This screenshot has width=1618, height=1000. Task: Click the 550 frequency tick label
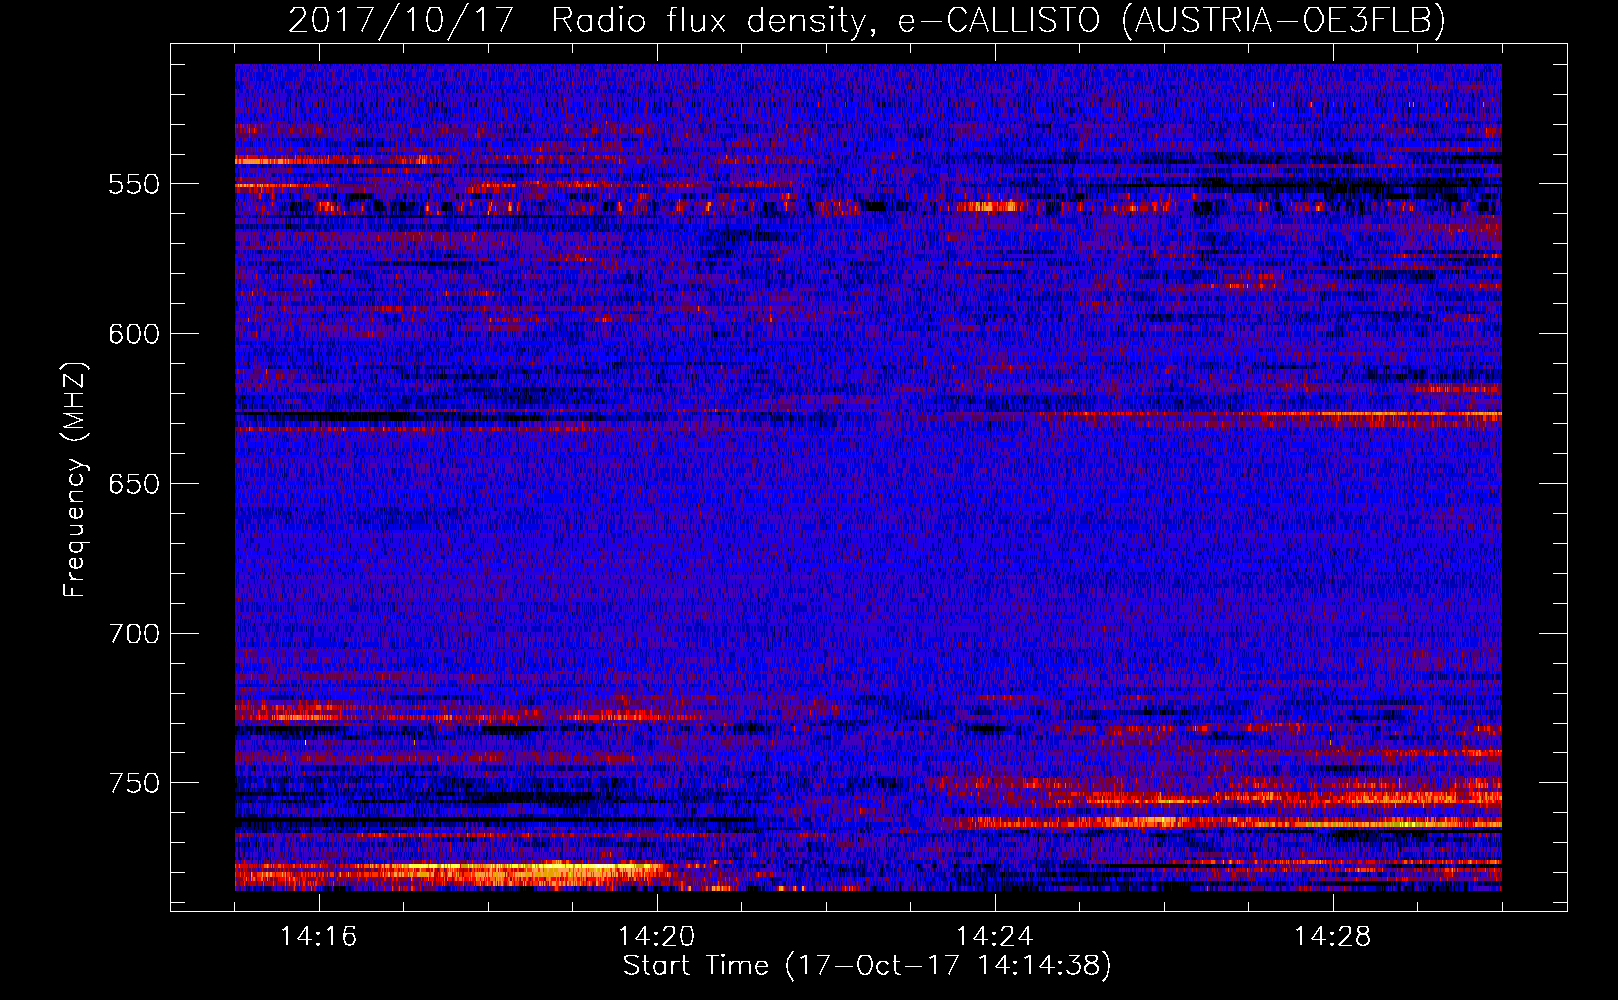pos(134,184)
